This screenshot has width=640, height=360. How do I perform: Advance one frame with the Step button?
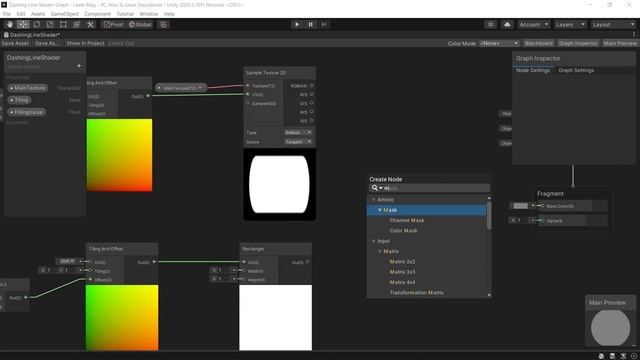pos(324,24)
